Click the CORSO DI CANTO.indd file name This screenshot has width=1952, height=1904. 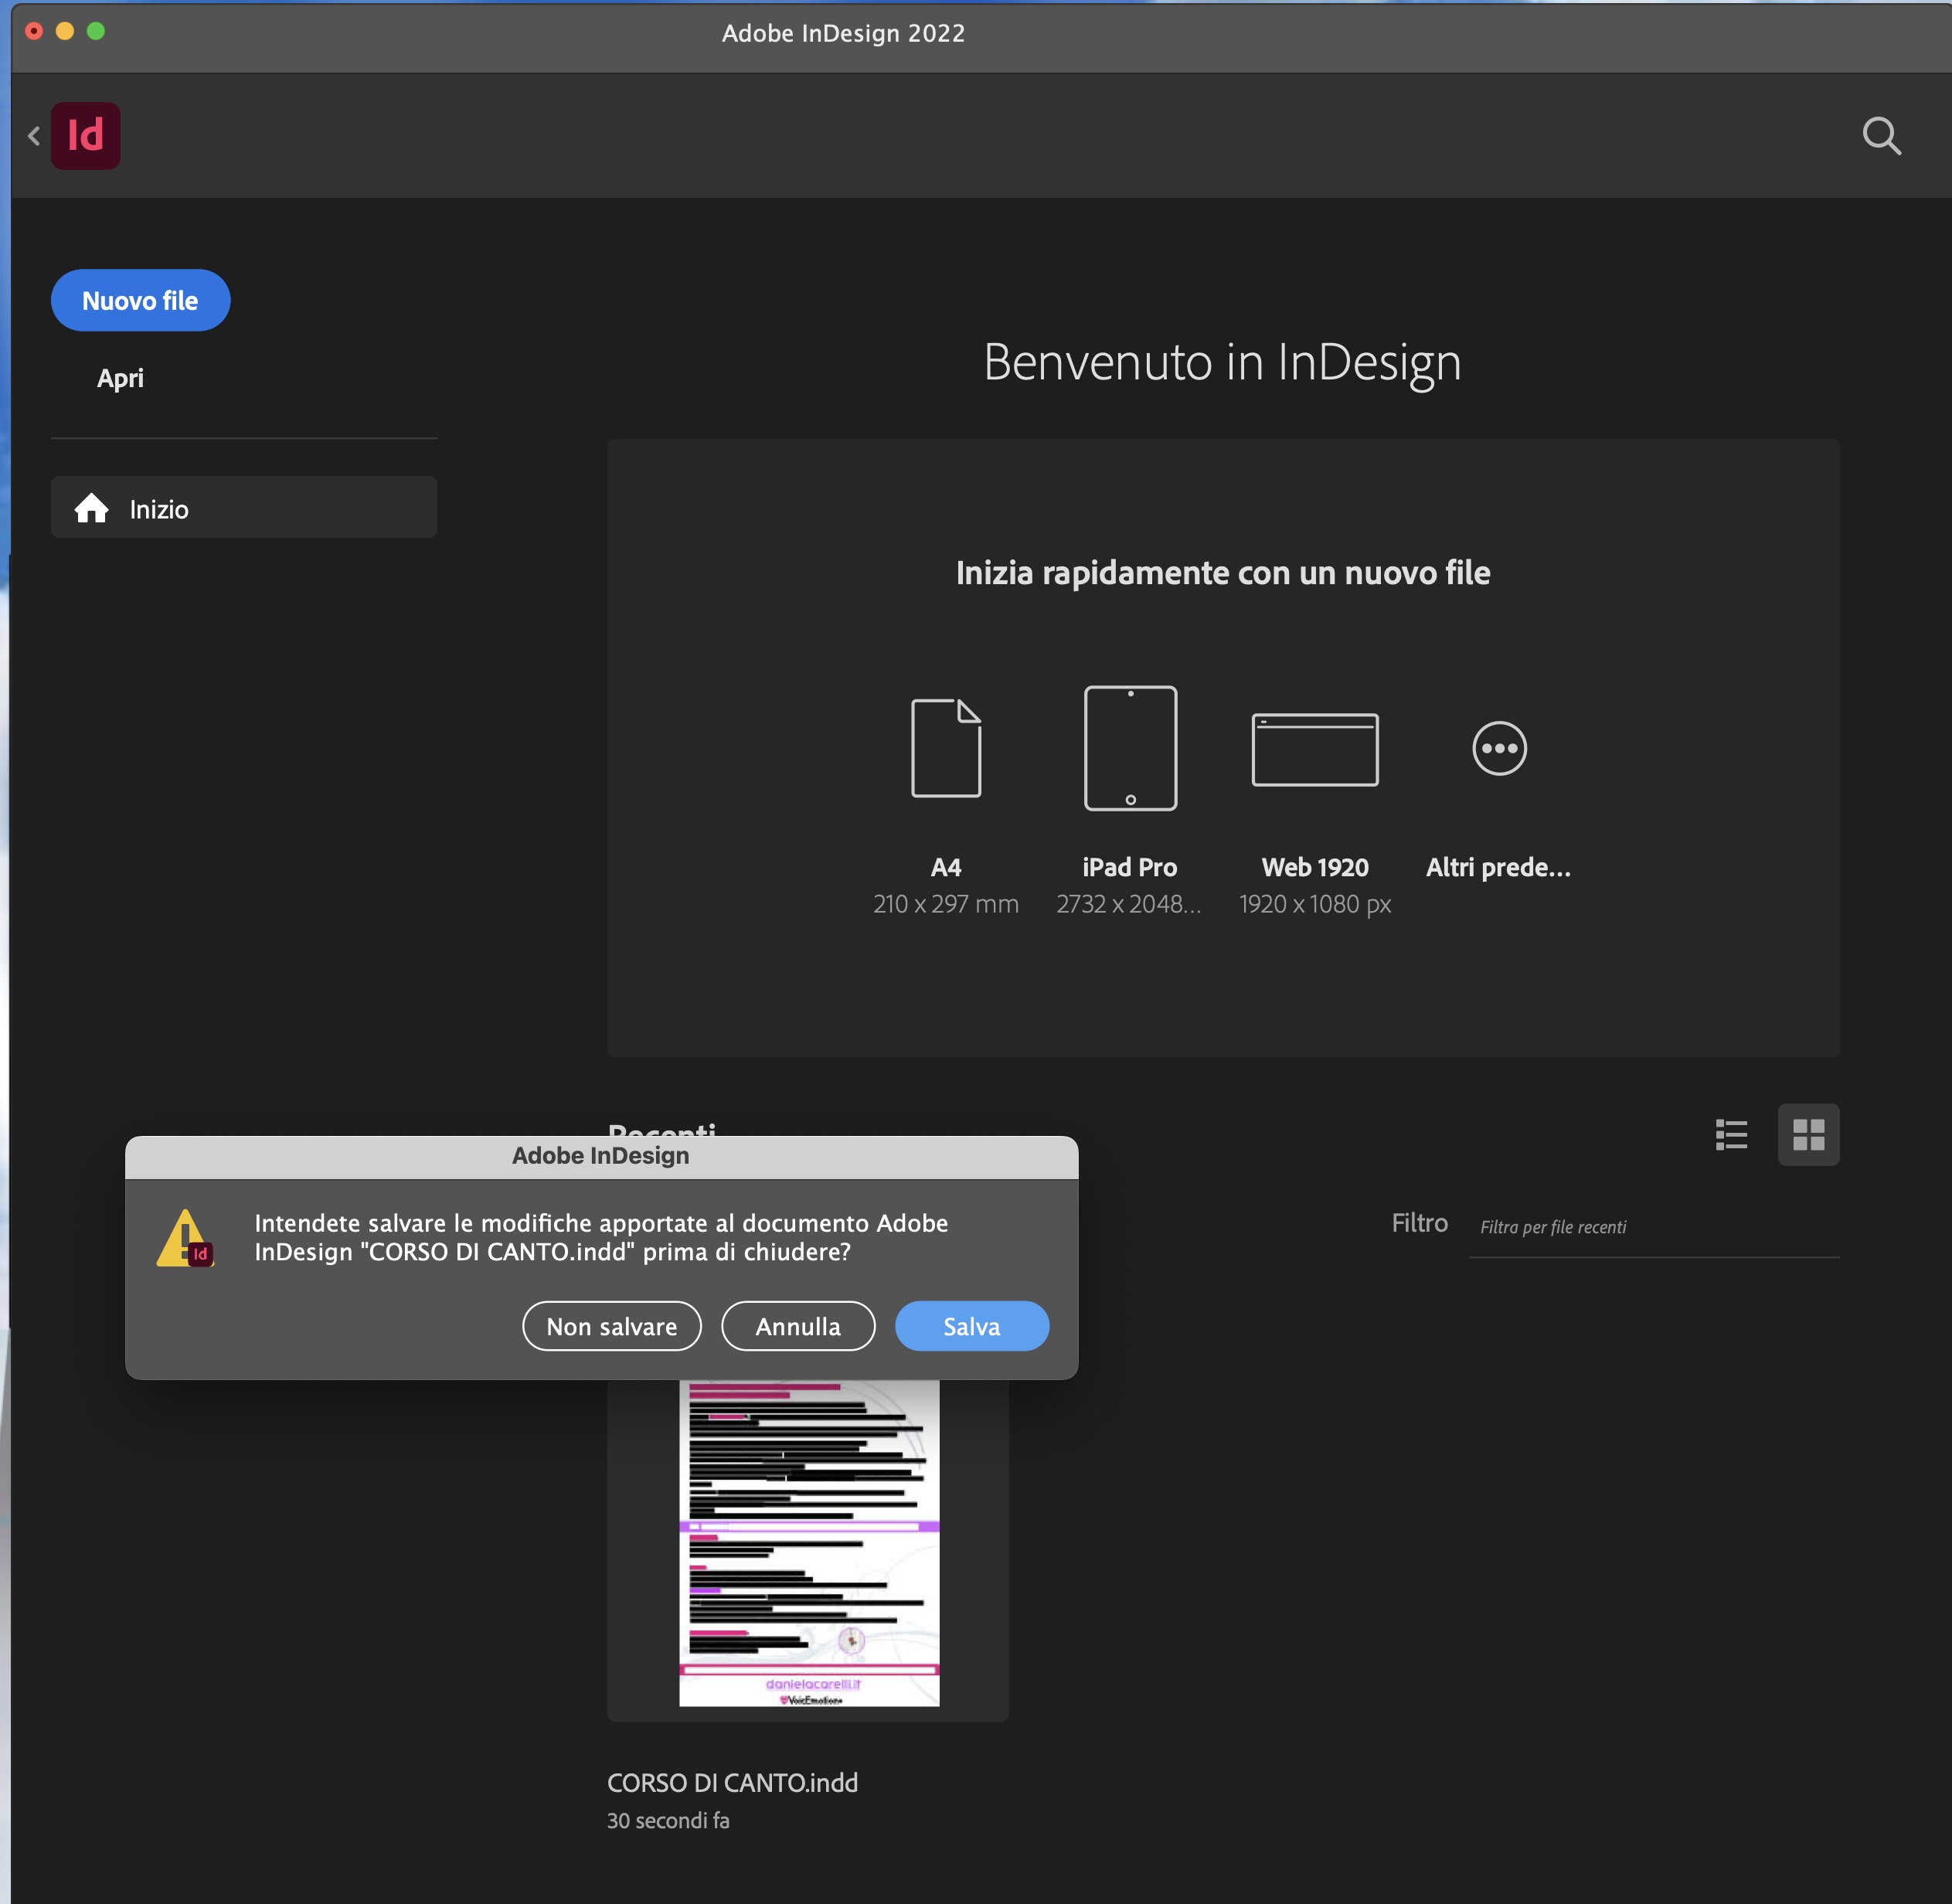732,1783
